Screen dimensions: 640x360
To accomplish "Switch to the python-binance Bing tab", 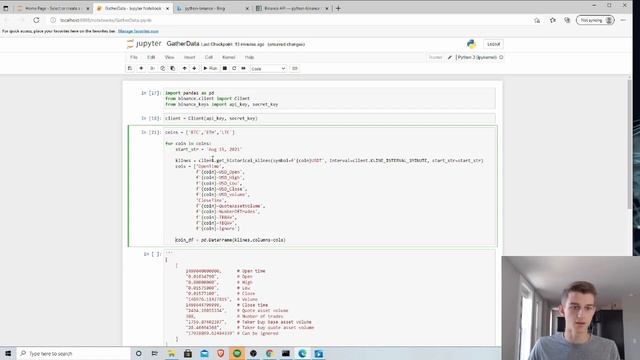I will pyautogui.click(x=212, y=8).
